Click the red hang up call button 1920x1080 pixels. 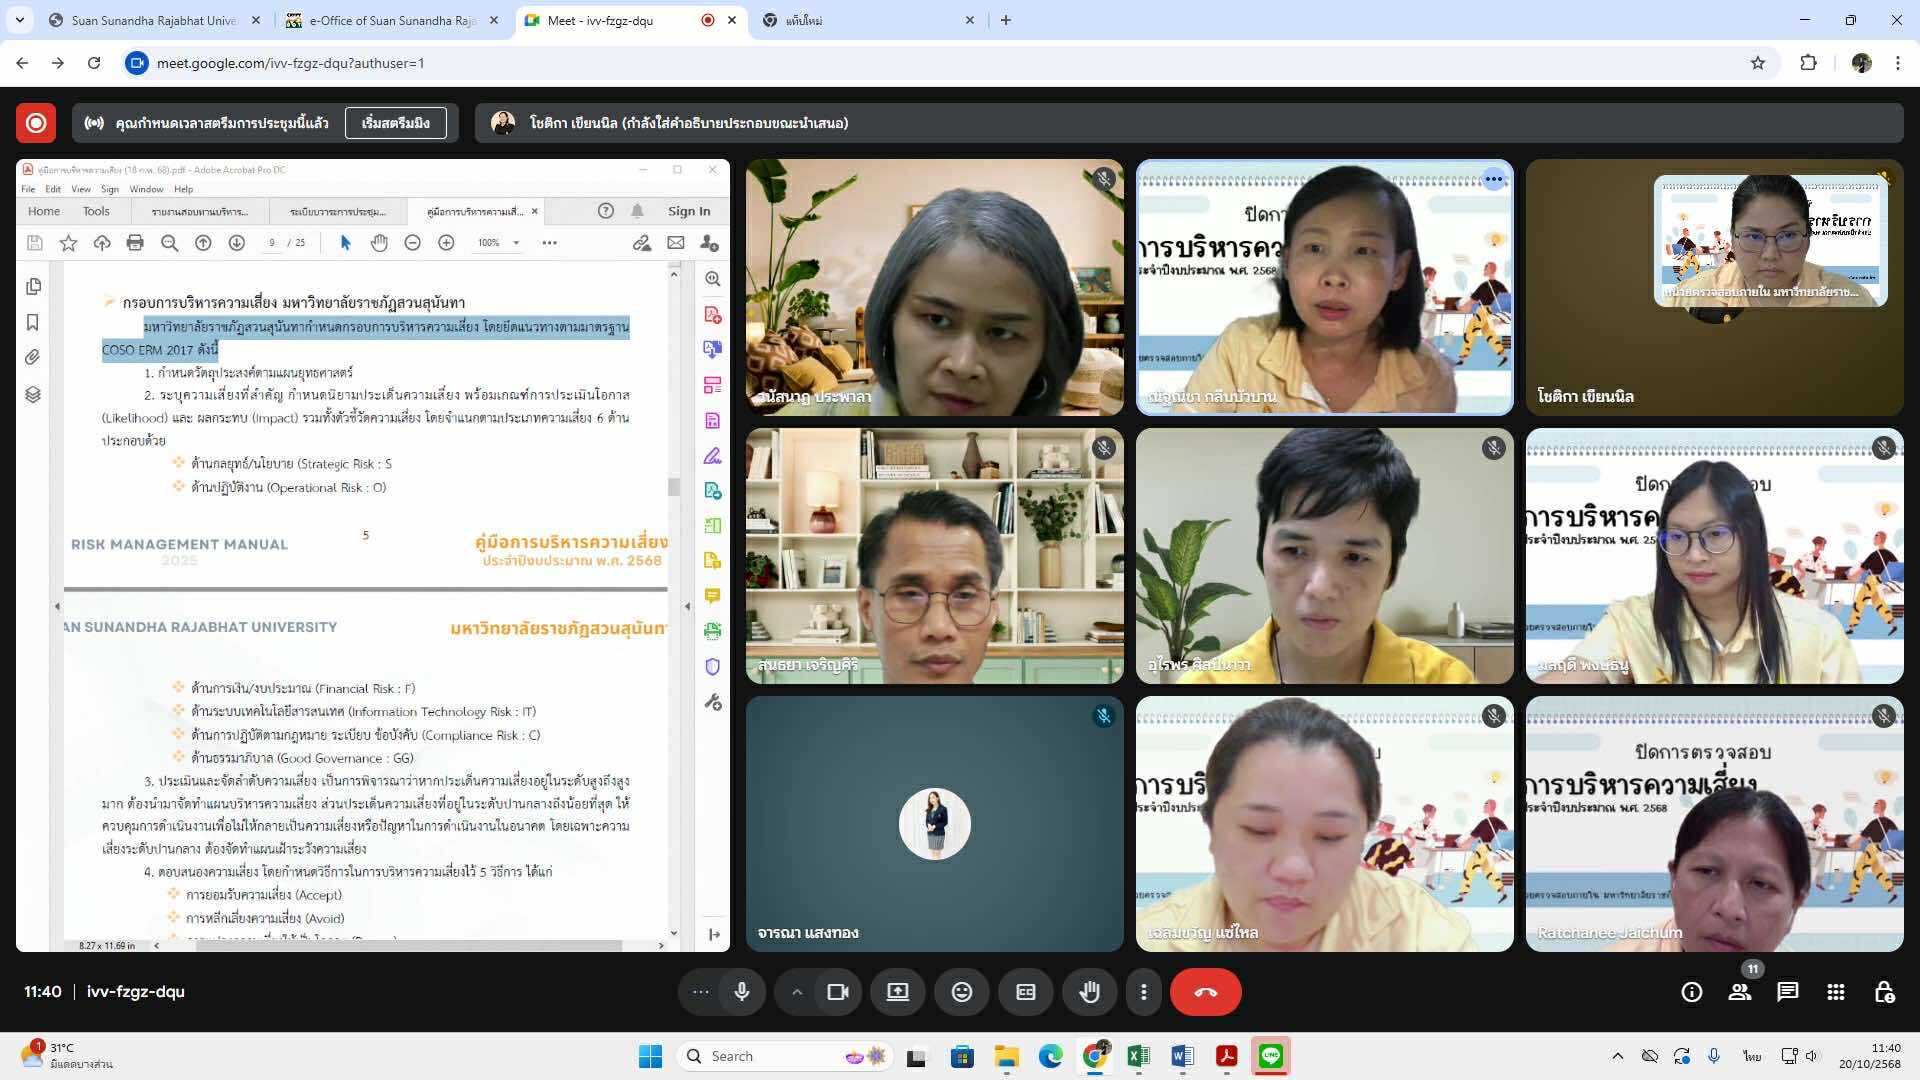tap(1205, 992)
